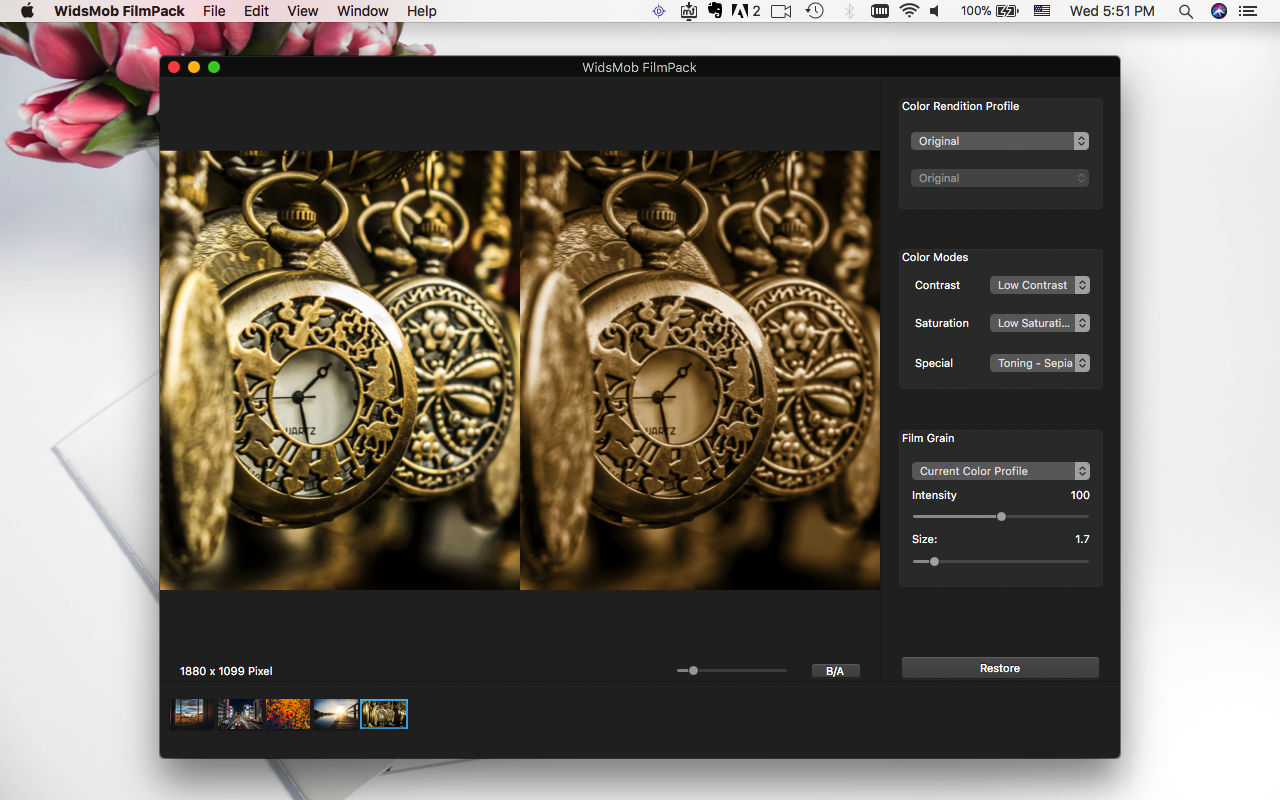1280x800 pixels.
Task: Click the keyboard-like menu bar icon
Action: pyautogui.click(x=880, y=11)
